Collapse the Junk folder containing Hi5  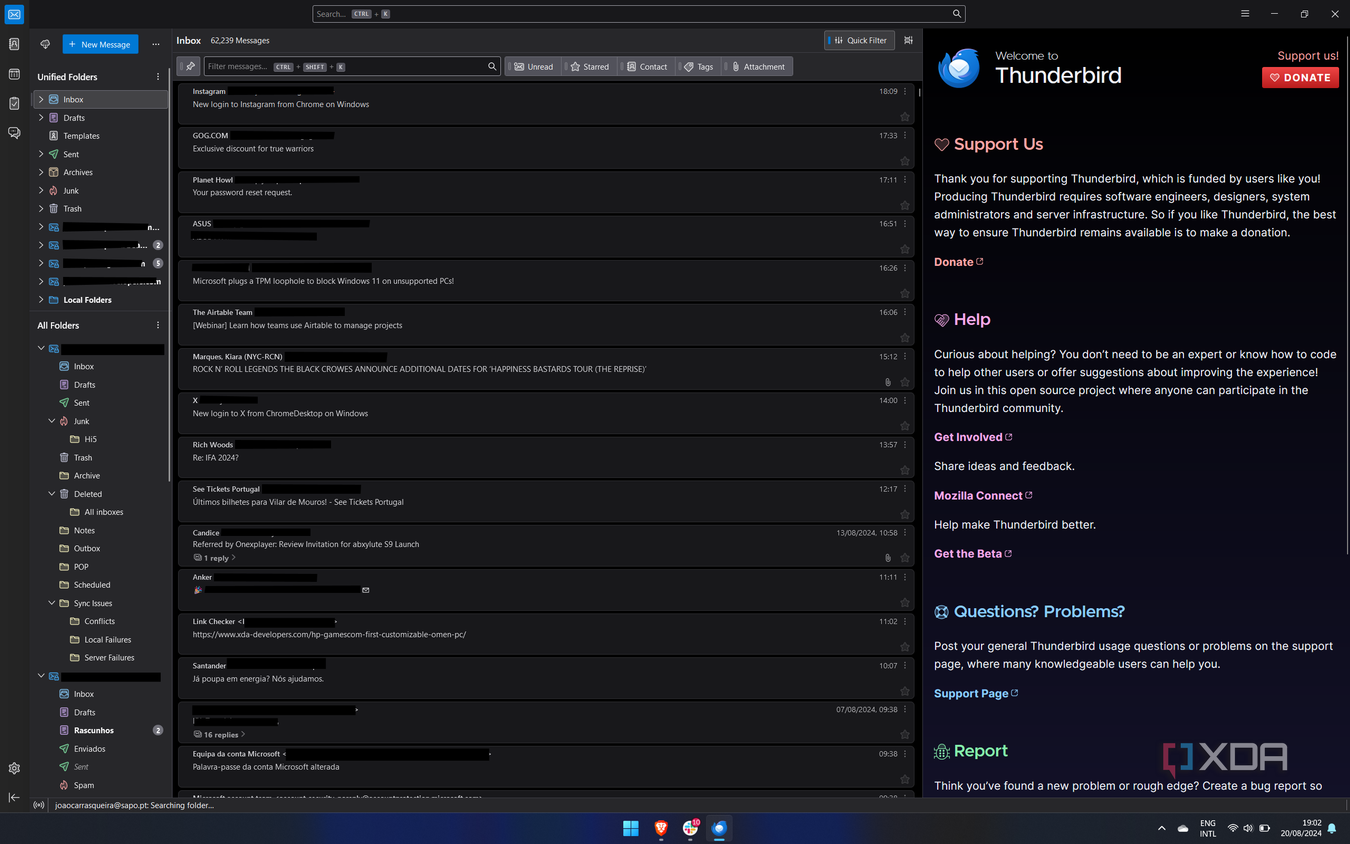pyautogui.click(x=52, y=421)
